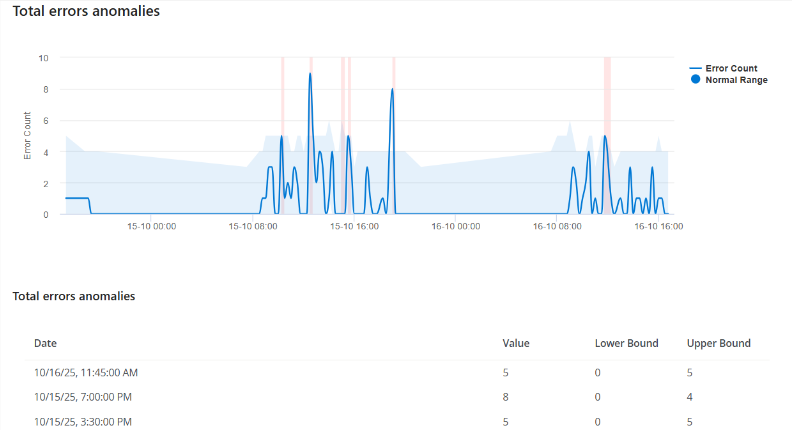Toggle the Error Count series label in legend
This screenshot has width=792, height=430.
(x=731, y=68)
